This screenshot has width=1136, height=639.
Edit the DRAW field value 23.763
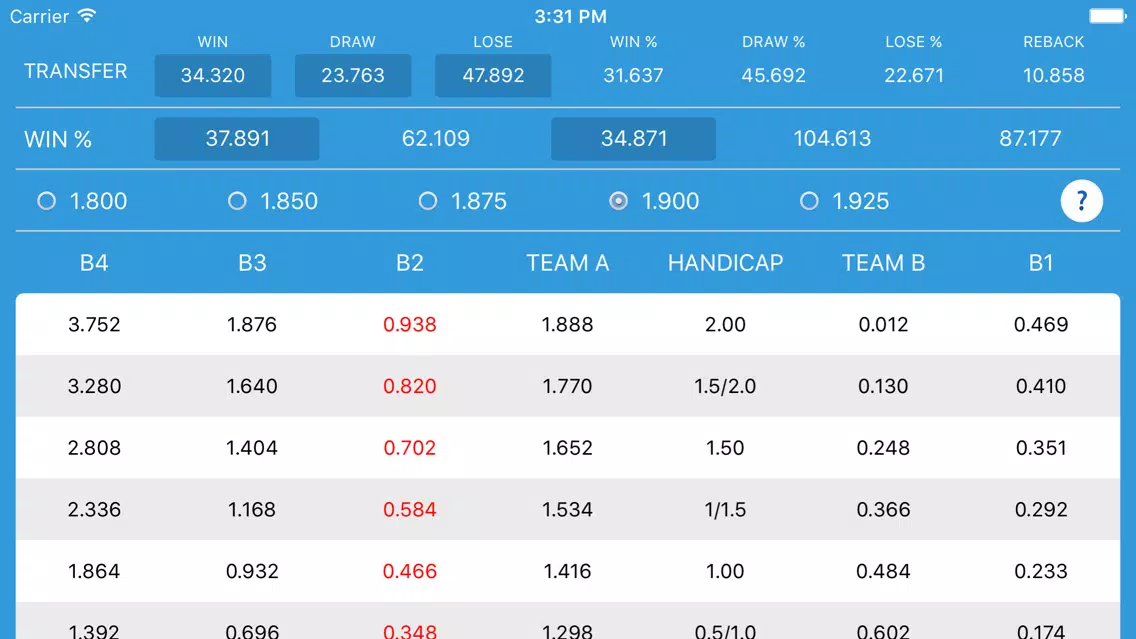[x=353, y=75]
